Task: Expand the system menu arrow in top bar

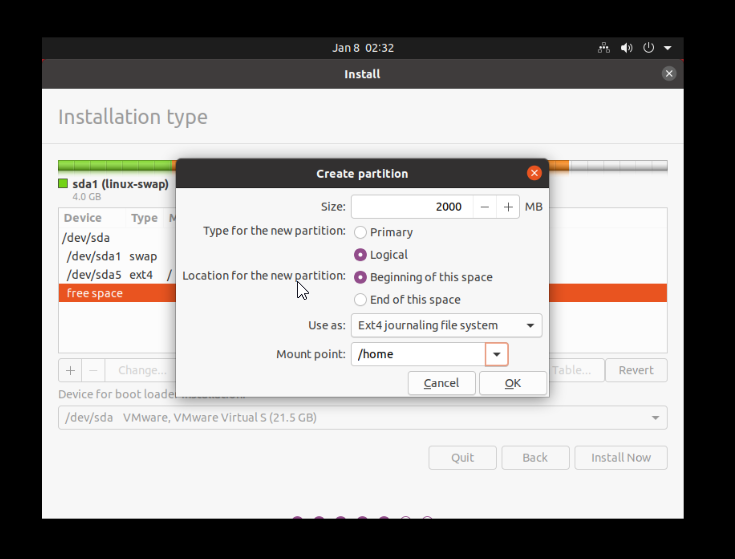Action: [668, 48]
